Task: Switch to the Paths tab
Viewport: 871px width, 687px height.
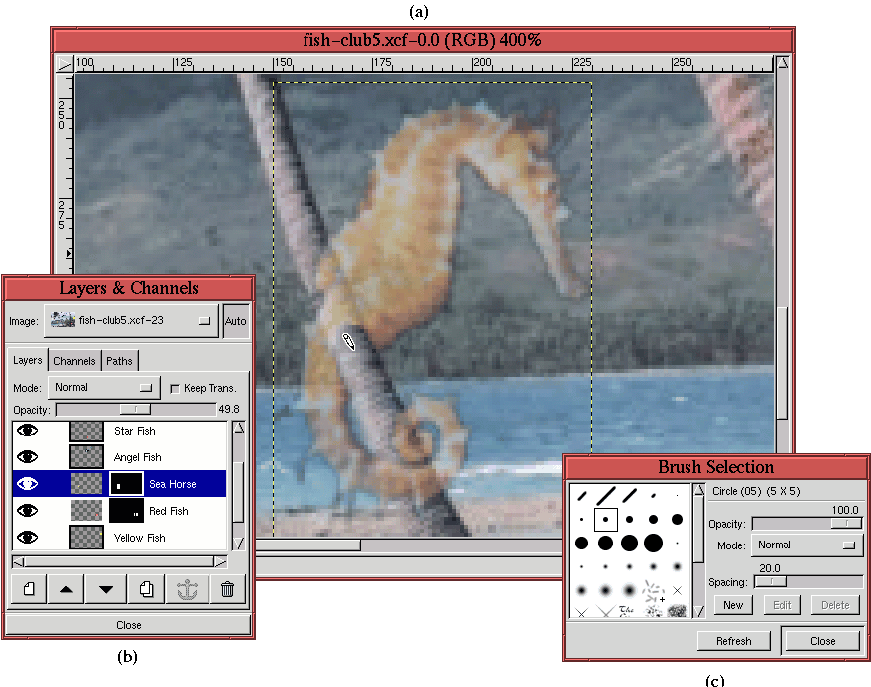Action: pyautogui.click(x=118, y=361)
